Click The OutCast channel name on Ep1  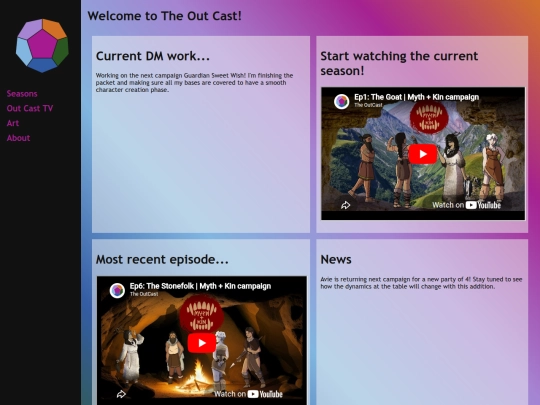(368, 105)
